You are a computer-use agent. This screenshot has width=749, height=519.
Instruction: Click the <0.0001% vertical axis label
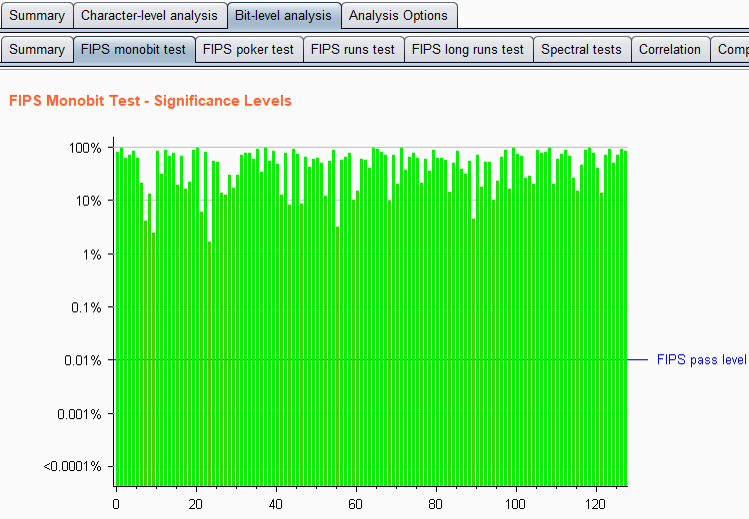(x=74, y=466)
